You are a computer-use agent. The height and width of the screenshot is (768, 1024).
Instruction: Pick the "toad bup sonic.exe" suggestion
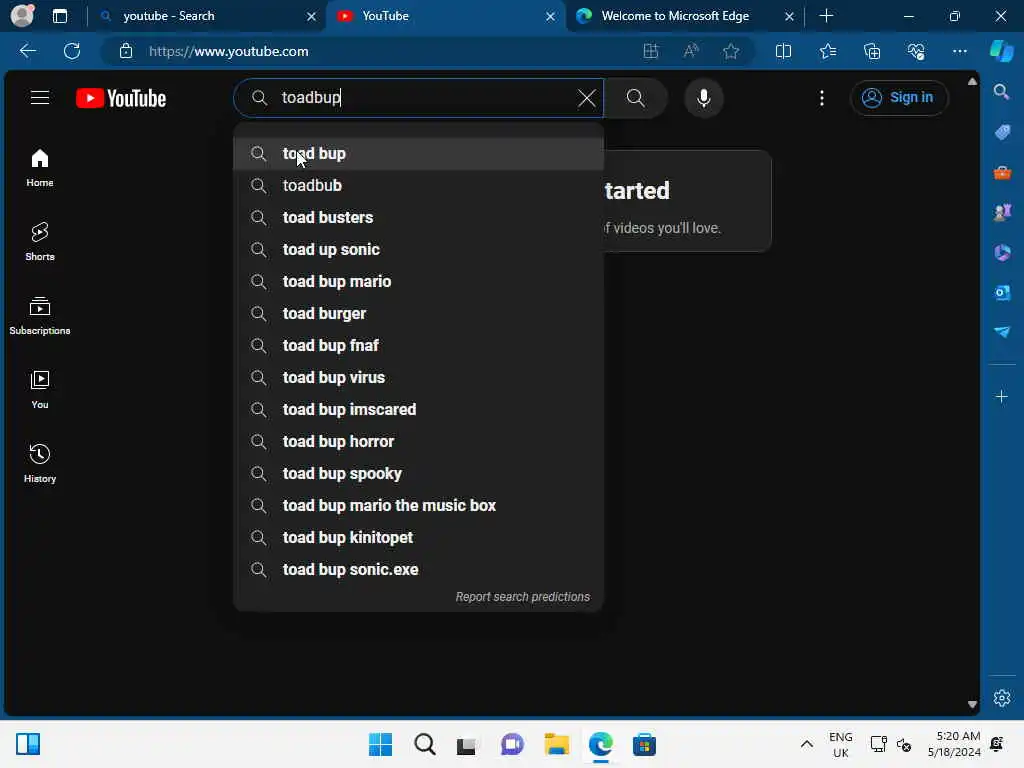point(419,569)
